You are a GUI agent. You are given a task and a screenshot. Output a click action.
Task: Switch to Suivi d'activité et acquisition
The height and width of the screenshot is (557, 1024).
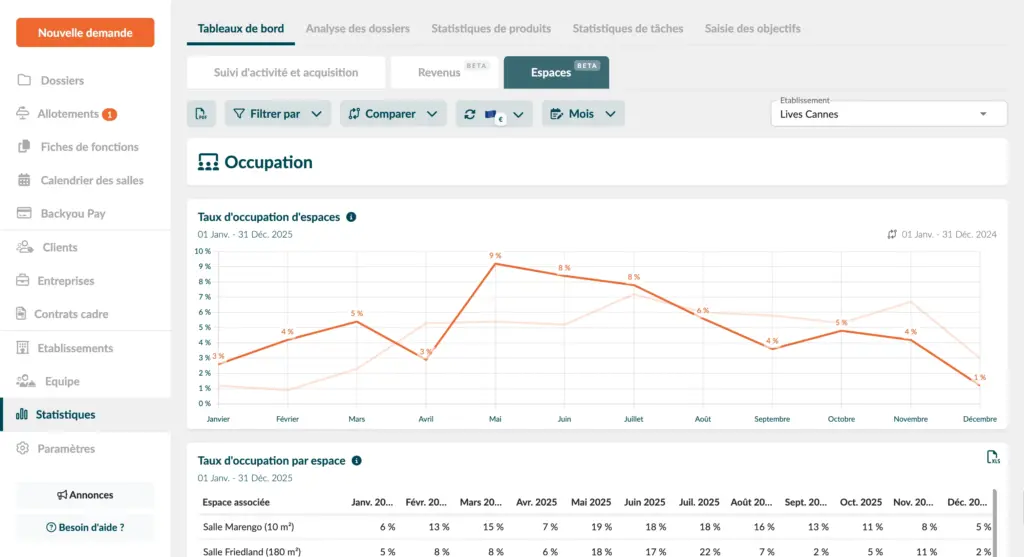(286, 73)
